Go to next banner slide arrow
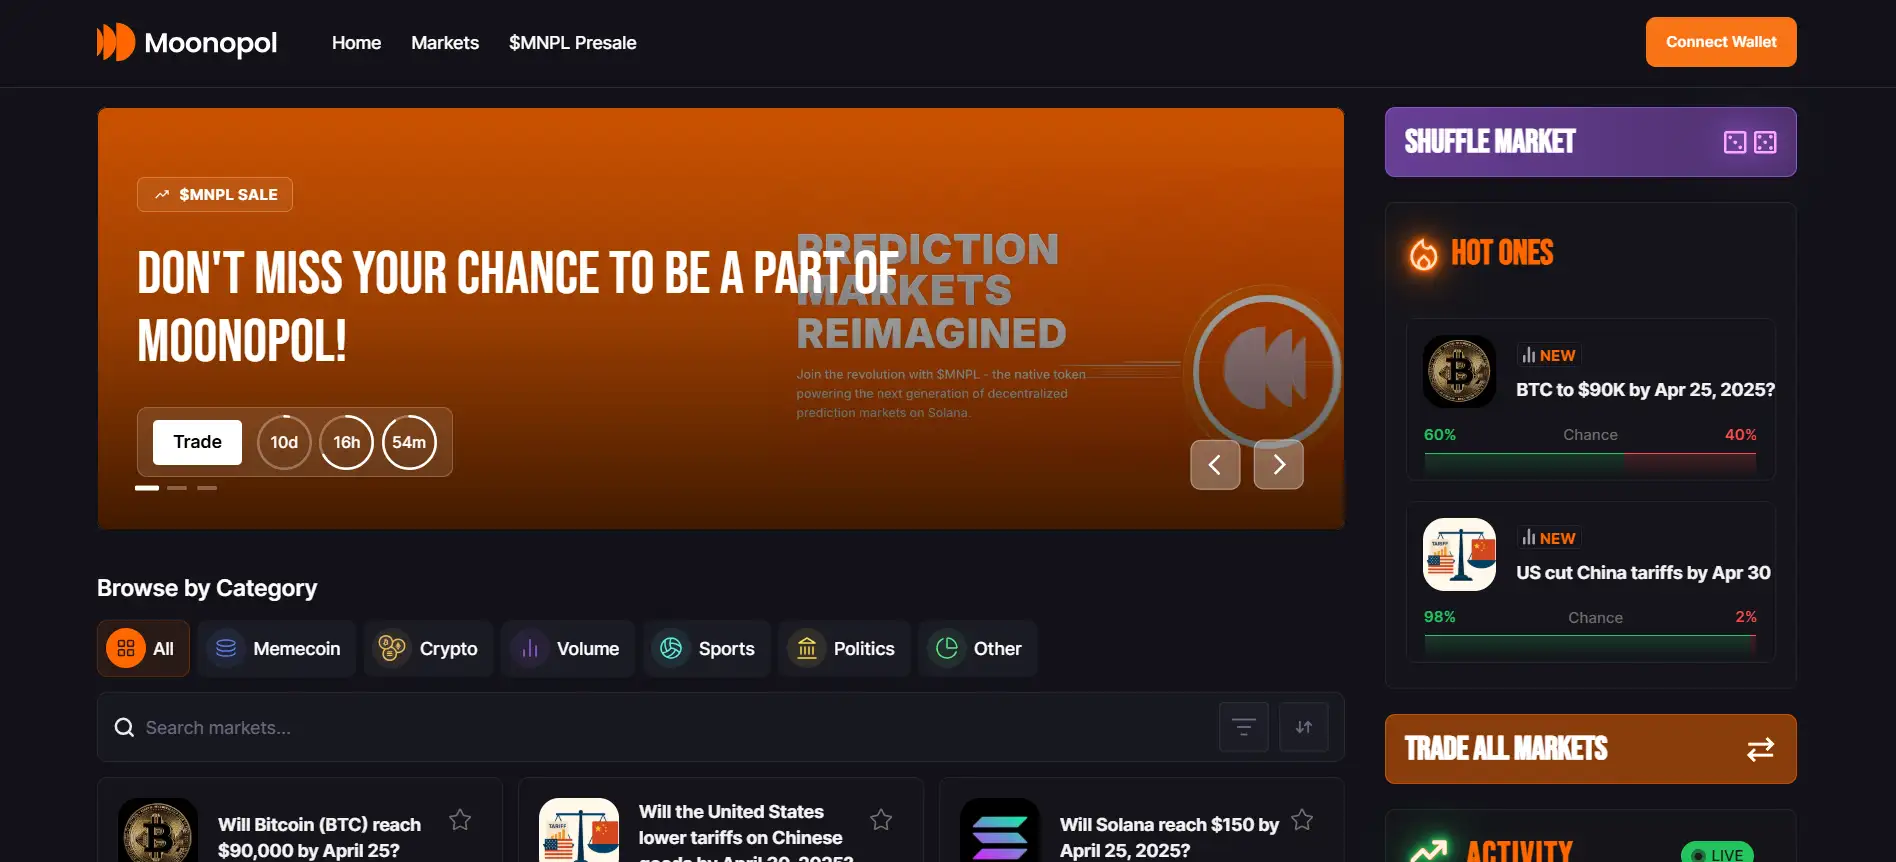The height and width of the screenshot is (862, 1896). [x=1278, y=465]
